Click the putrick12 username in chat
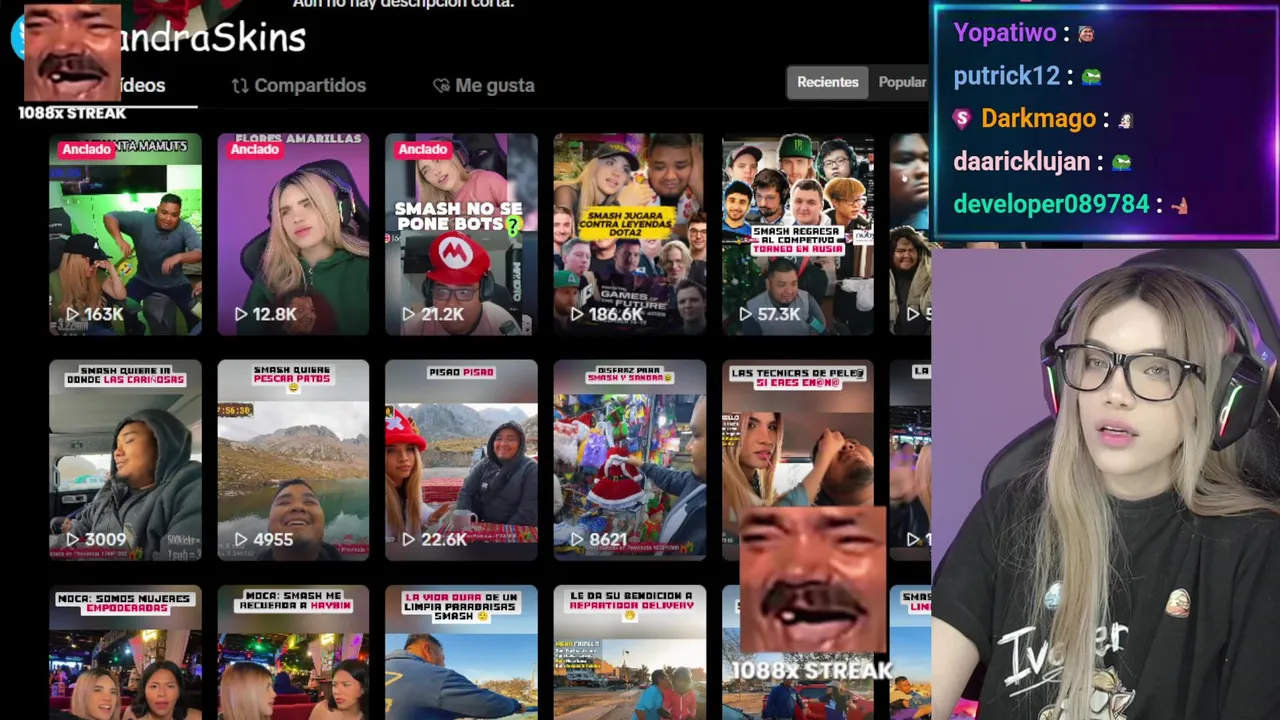This screenshot has width=1280, height=720. (x=1006, y=76)
